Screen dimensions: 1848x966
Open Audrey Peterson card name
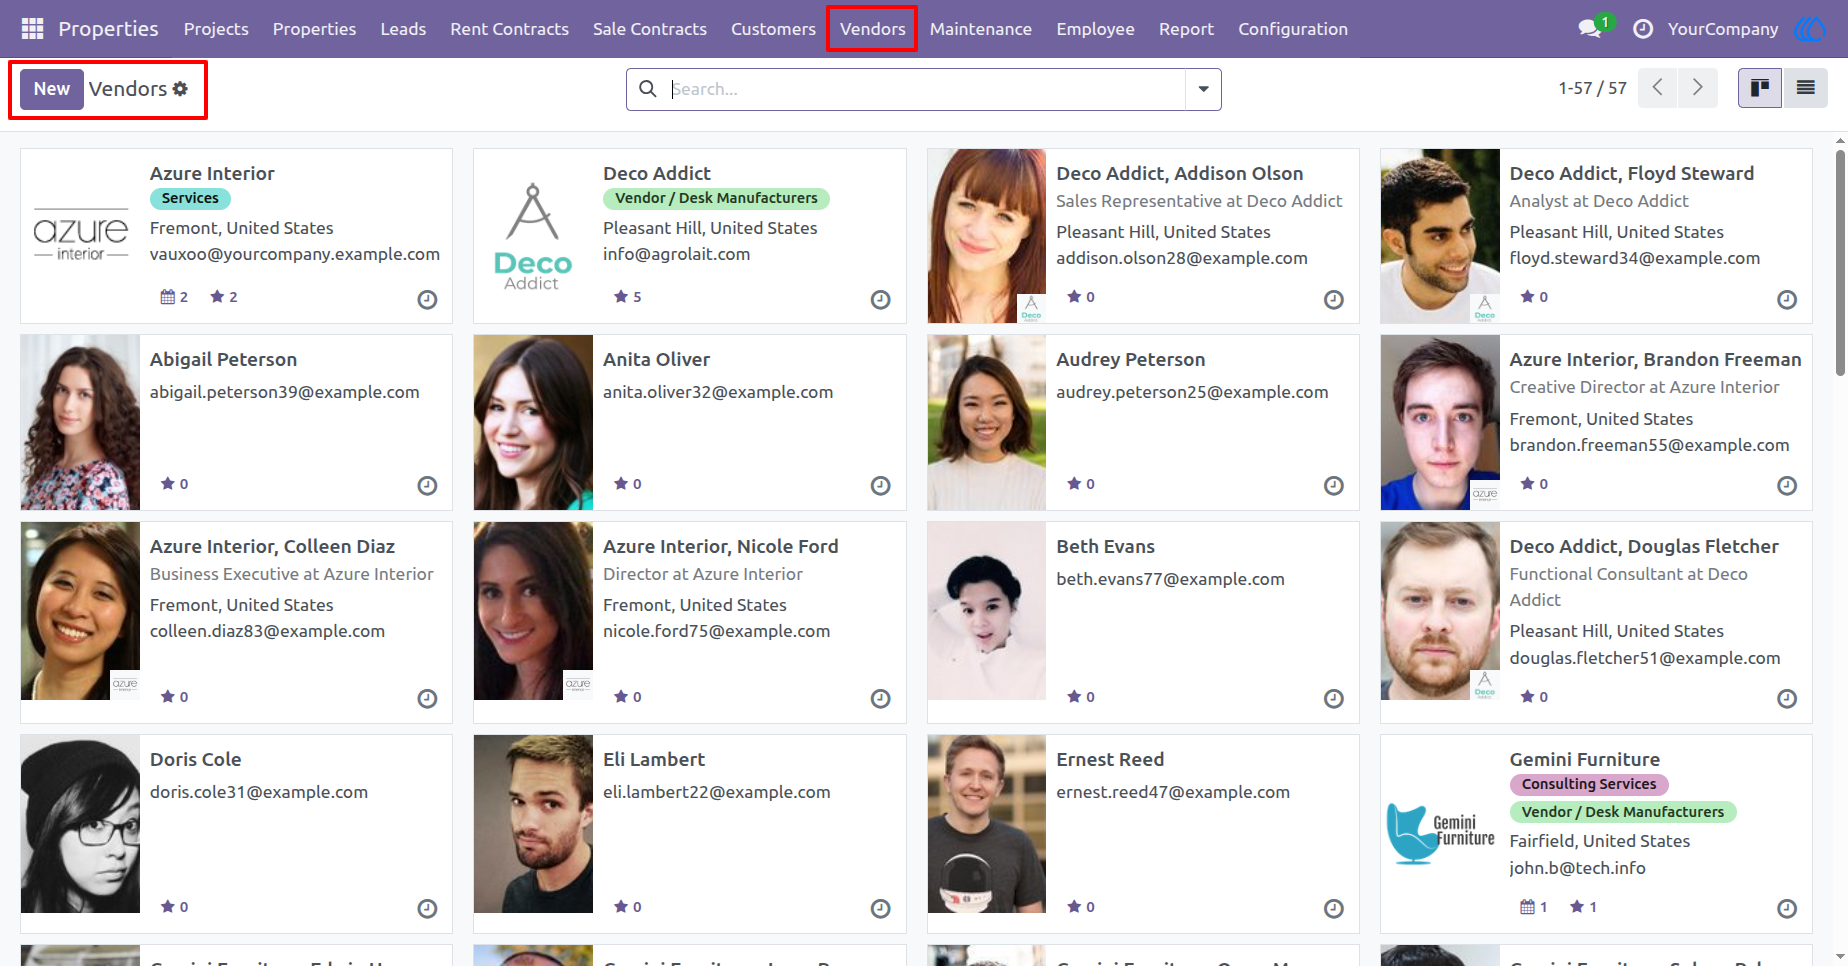coord(1130,359)
